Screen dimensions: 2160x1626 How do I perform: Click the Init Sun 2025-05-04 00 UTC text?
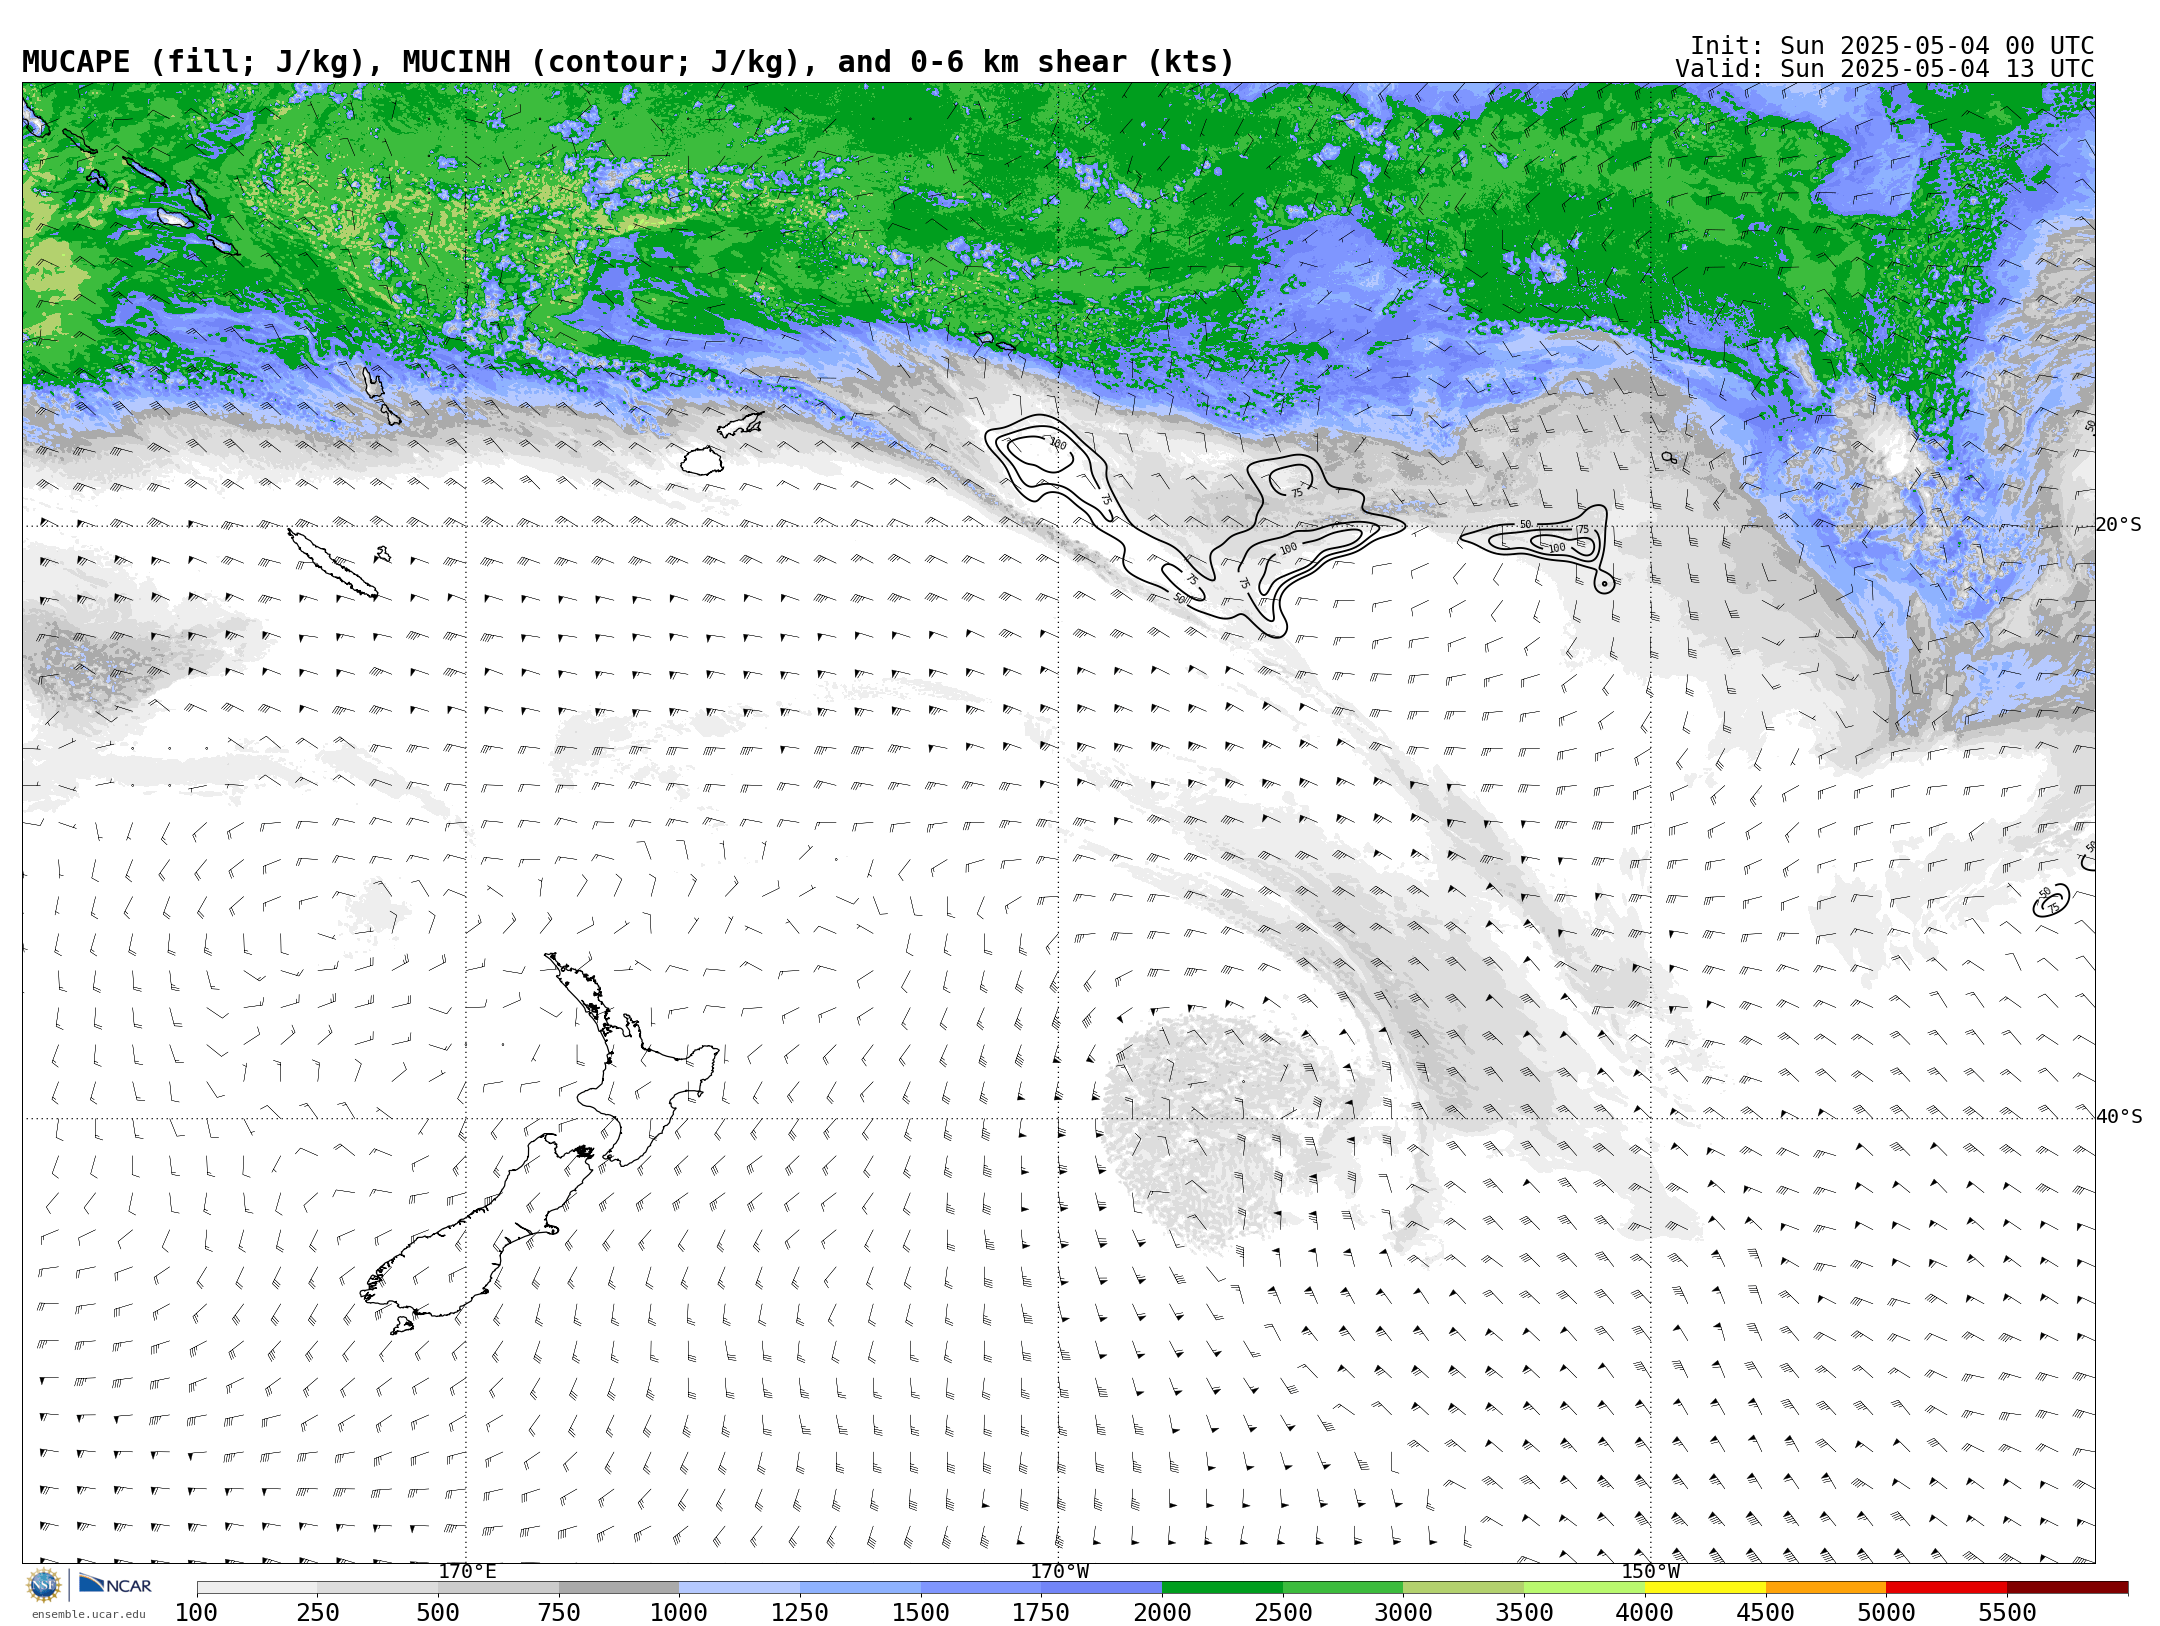click(1892, 46)
